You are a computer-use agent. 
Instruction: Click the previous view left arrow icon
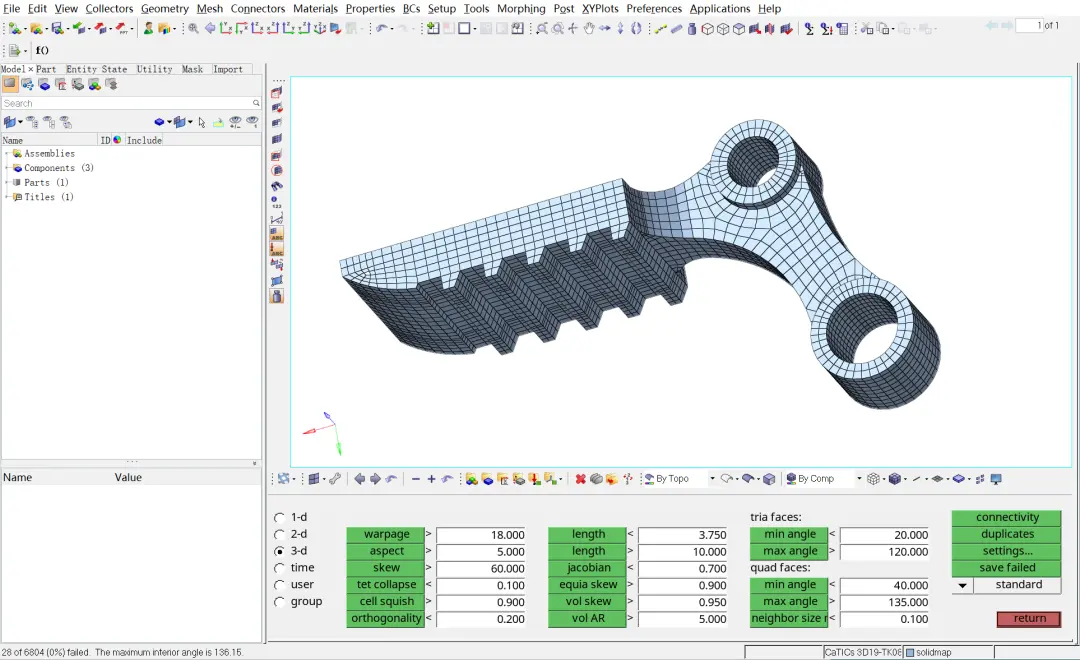(360, 479)
